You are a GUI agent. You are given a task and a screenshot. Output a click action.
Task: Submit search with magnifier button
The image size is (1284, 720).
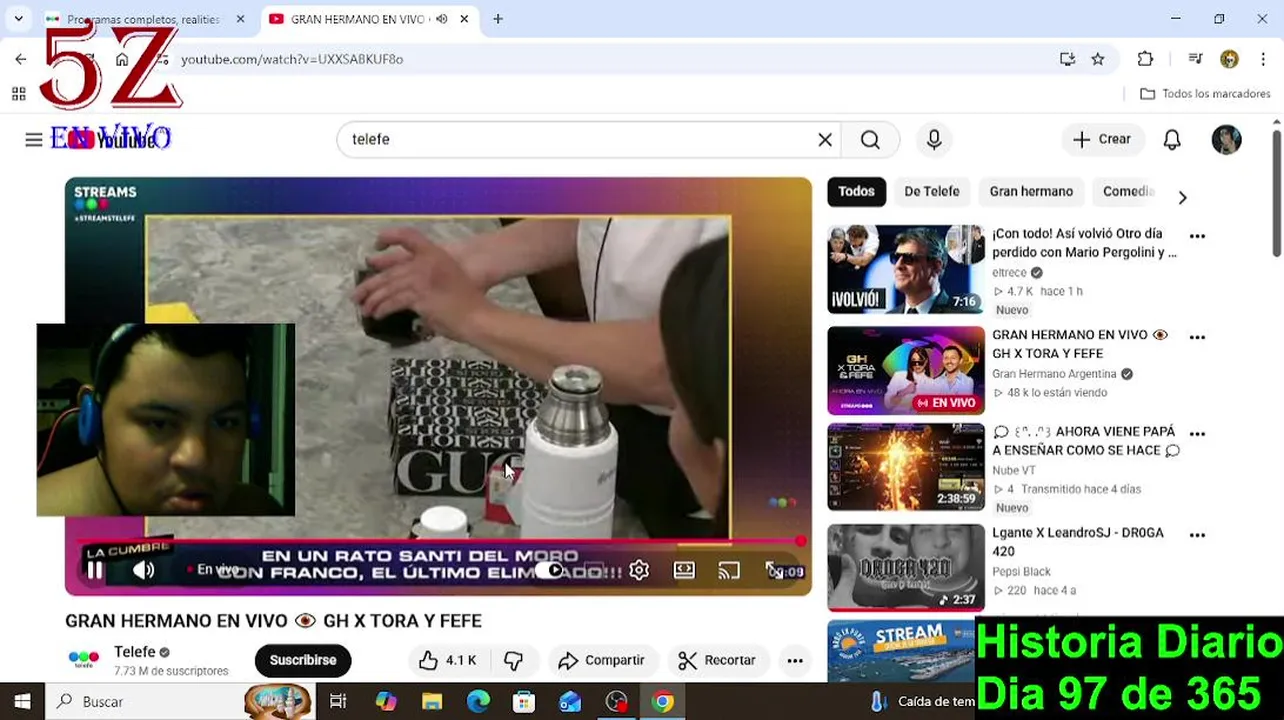pos(870,140)
